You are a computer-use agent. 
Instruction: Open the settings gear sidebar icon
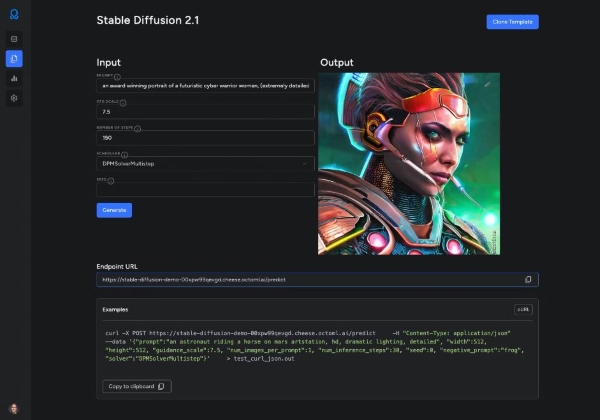[14, 98]
